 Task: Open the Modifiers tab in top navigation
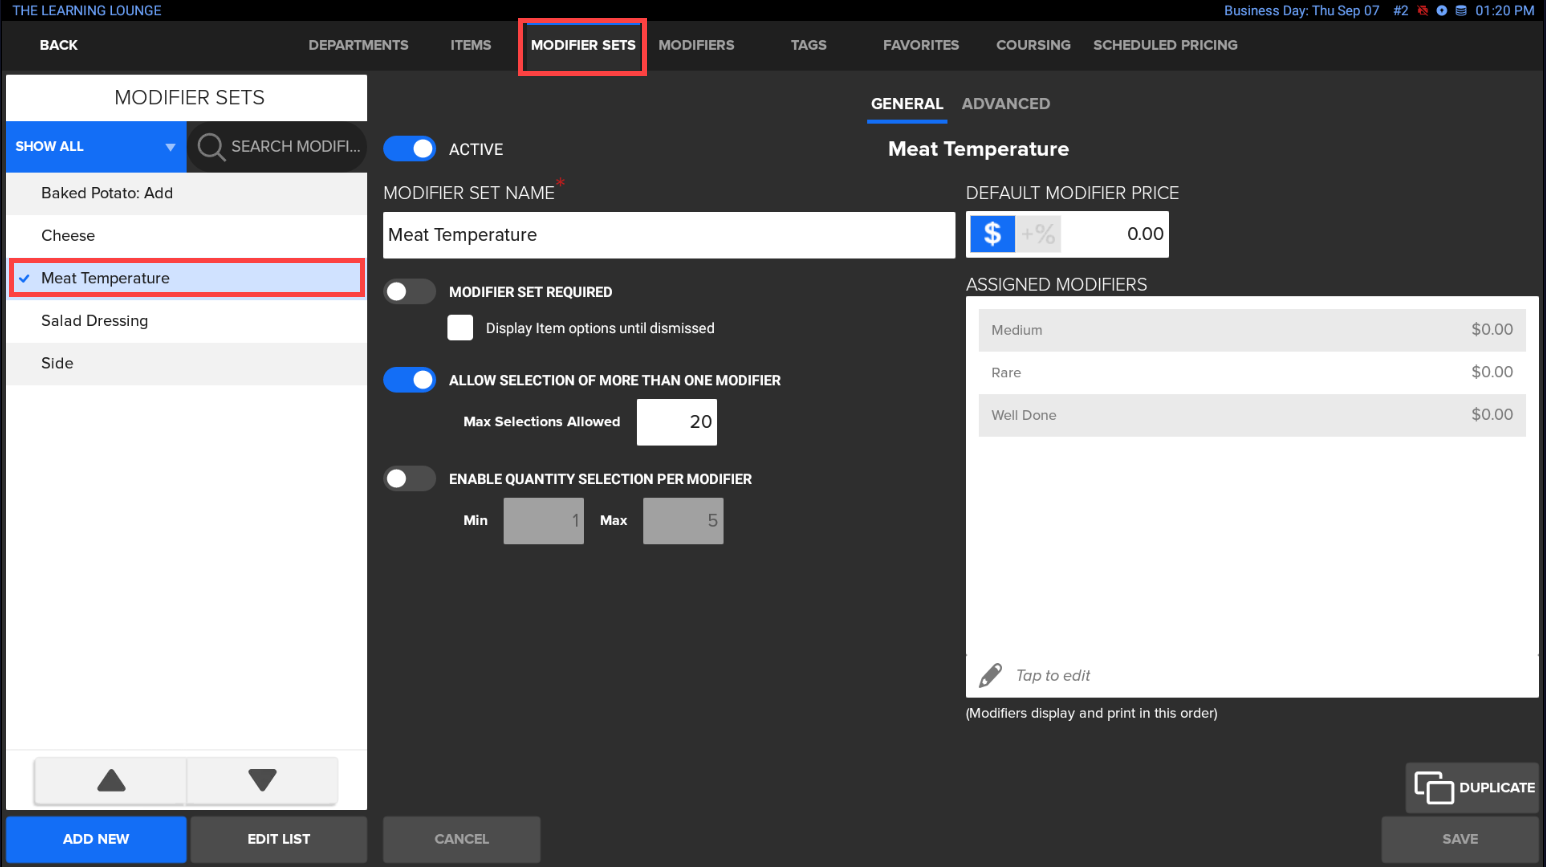point(696,45)
